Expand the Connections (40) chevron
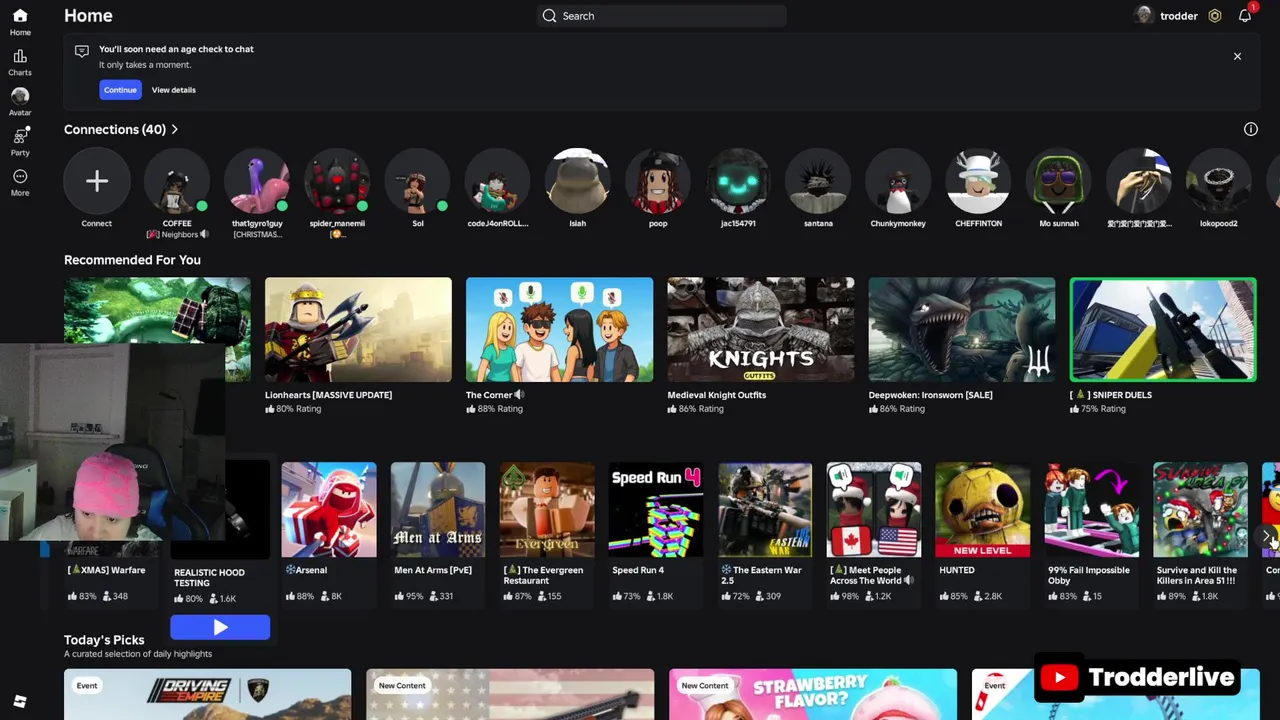Screen dimensions: 1280x720 175,129
